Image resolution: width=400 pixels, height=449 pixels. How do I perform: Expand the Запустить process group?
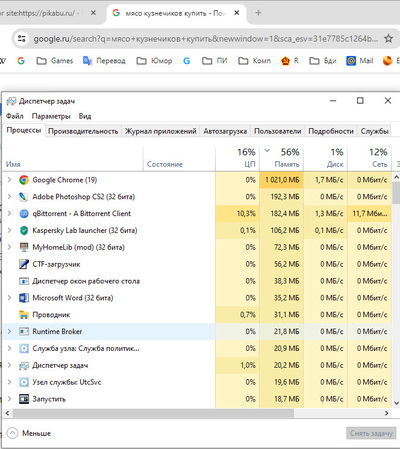(x=9, y=399)
